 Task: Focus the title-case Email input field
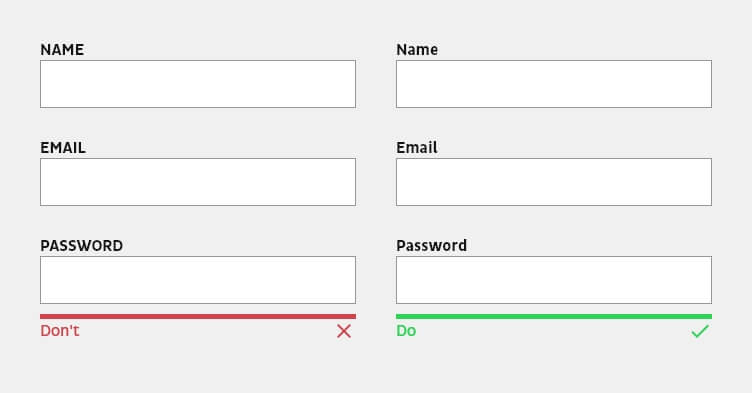pyautogui.click(x=554, y=182)
